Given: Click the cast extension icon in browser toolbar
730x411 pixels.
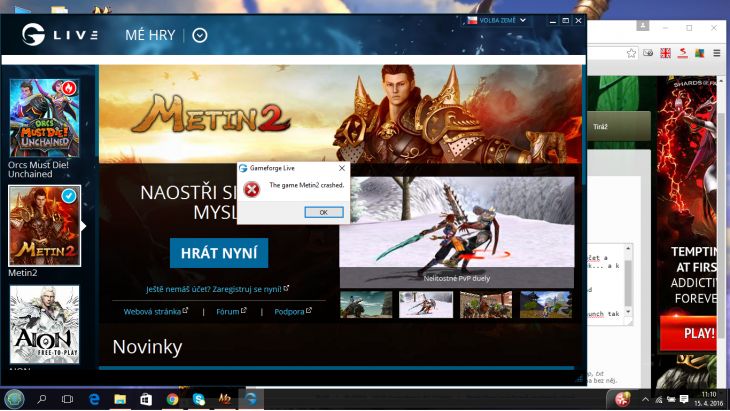Looking at the screenshot, I should point(648,53).
